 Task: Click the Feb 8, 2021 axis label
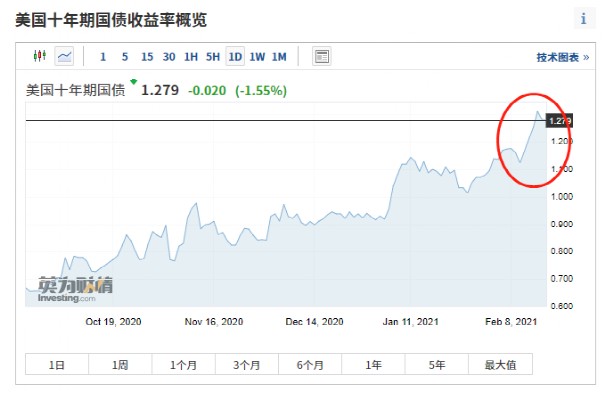pos(511,321)
